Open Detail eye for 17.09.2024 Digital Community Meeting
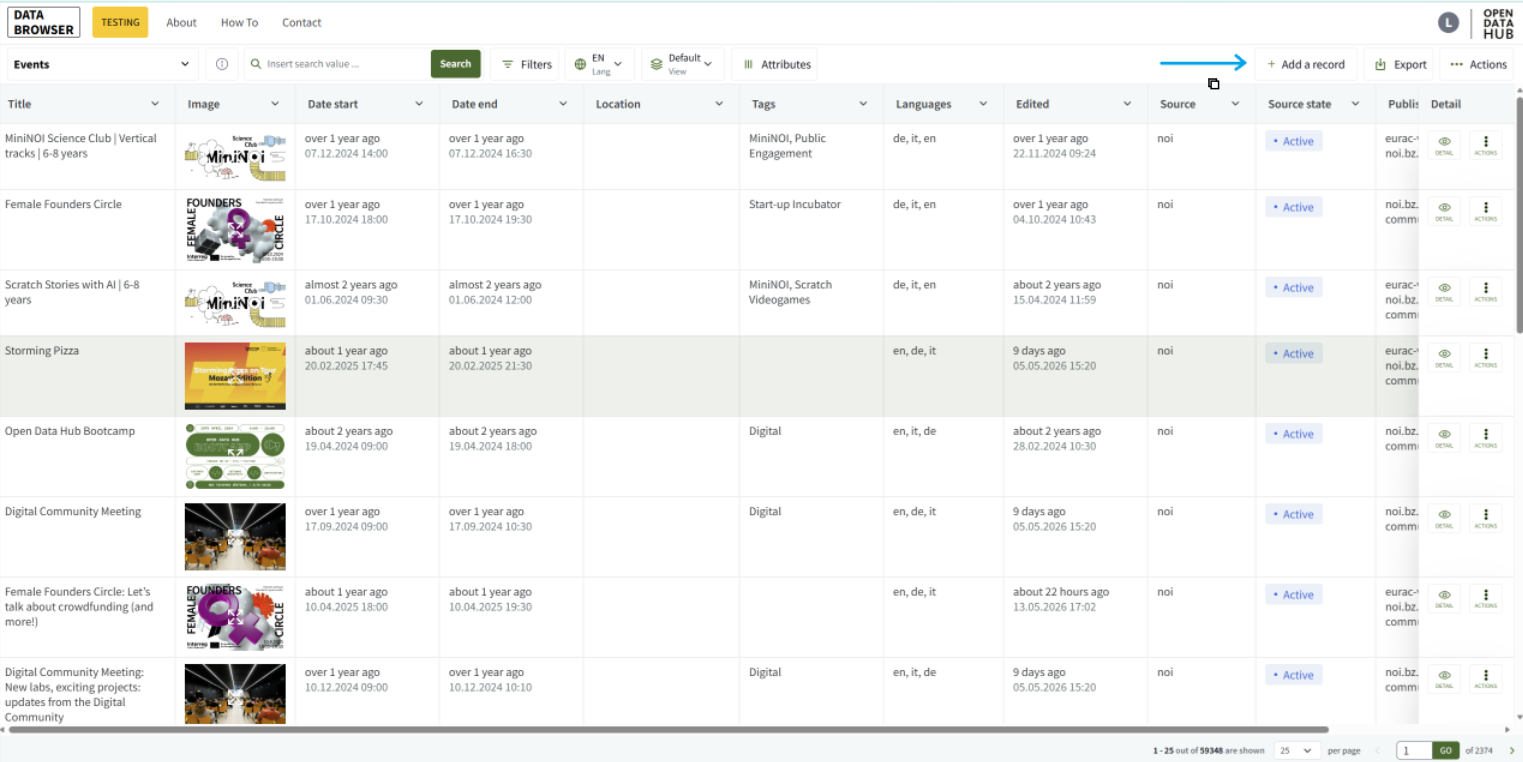Image resolution: width=1523 pixels, height=762 pixels. click(1444, 518)
